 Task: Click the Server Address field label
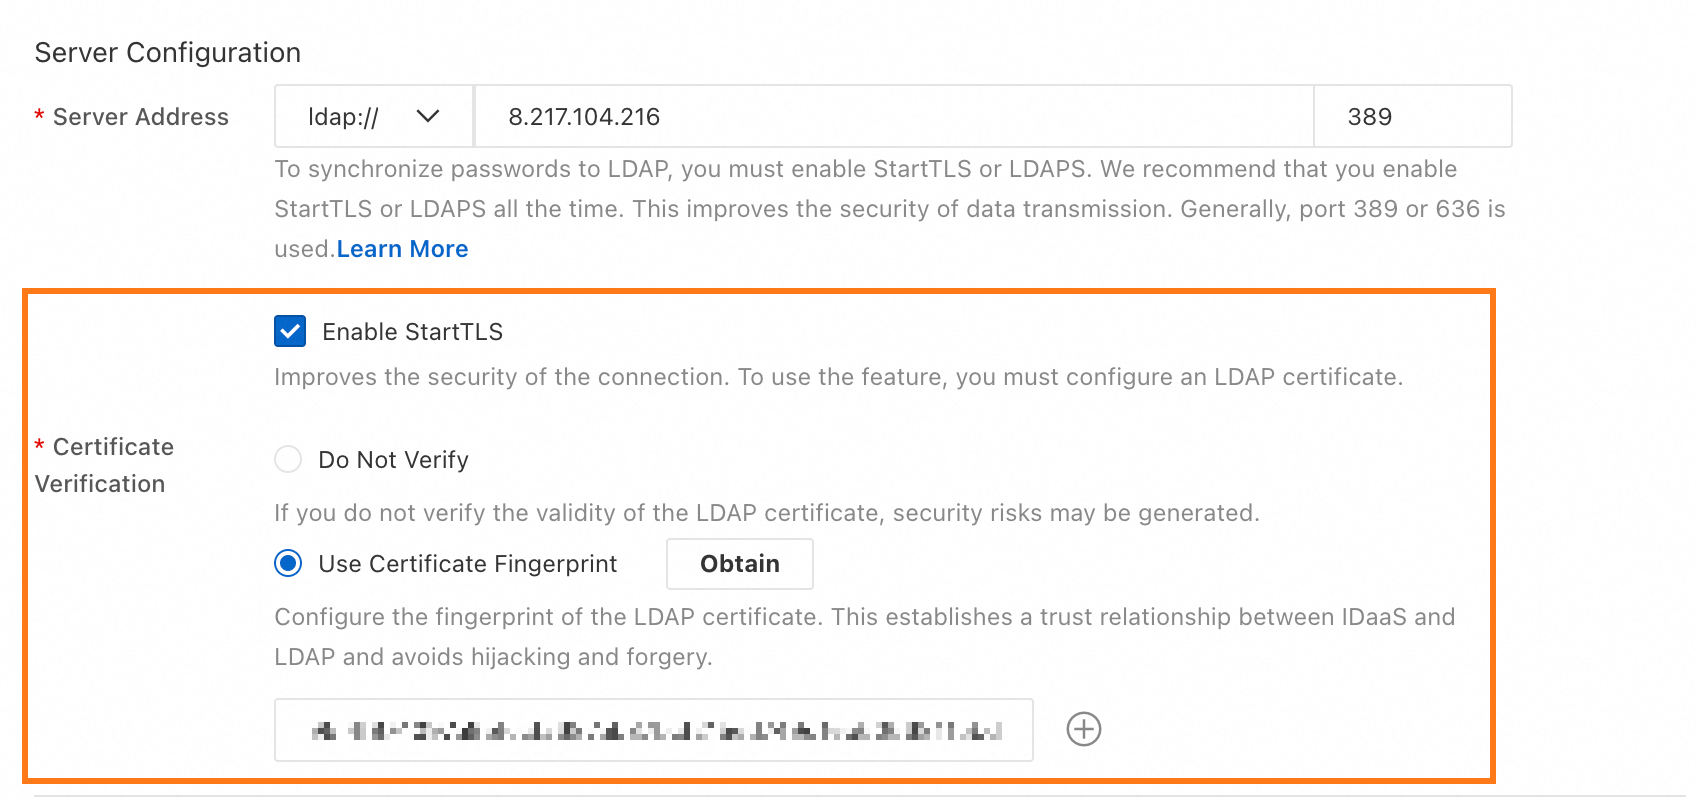tap(140, 117)
